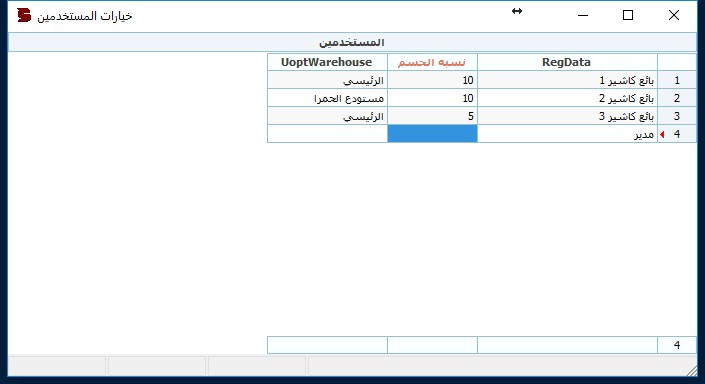Select row number 3 header
This screenshot has width=705, height=384.
point(677,116)
